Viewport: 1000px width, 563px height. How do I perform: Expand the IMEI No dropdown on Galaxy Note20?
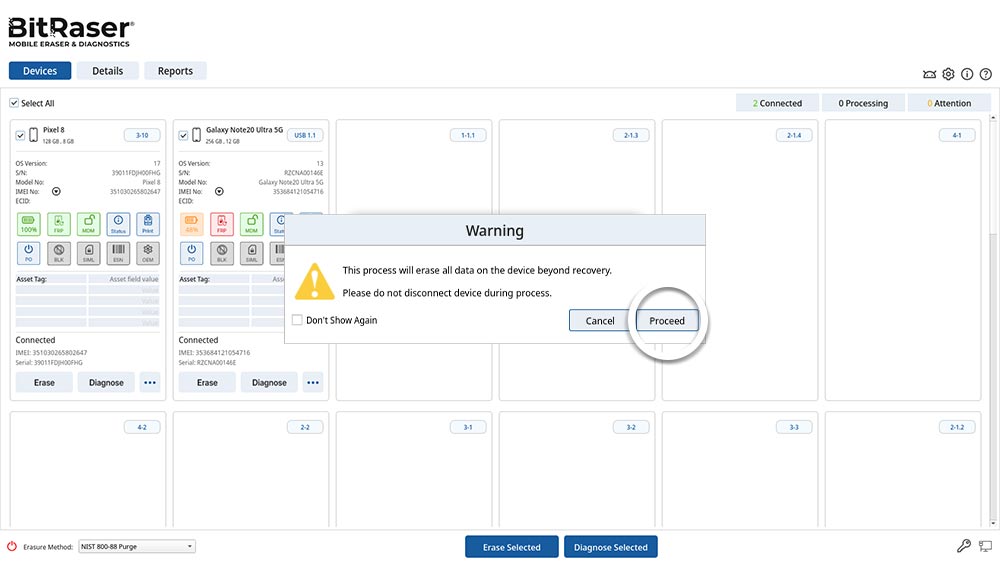tap(219, 191)
